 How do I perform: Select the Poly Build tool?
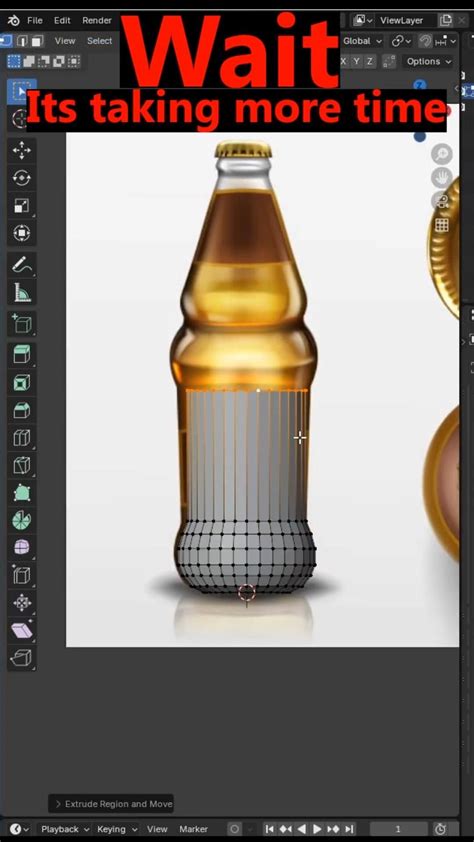21,492
